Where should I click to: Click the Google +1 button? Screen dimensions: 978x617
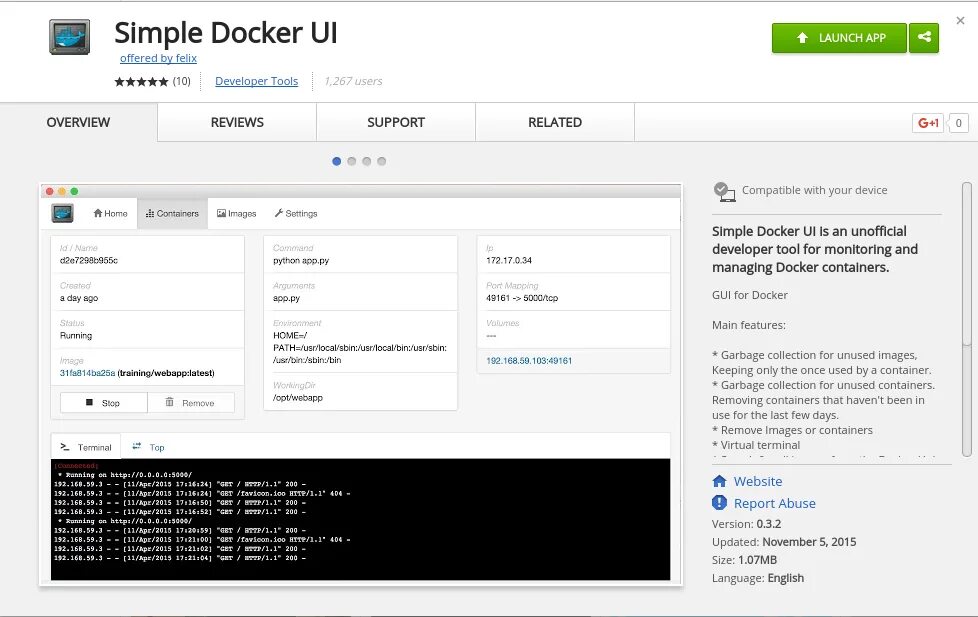(x=928, y=123)
